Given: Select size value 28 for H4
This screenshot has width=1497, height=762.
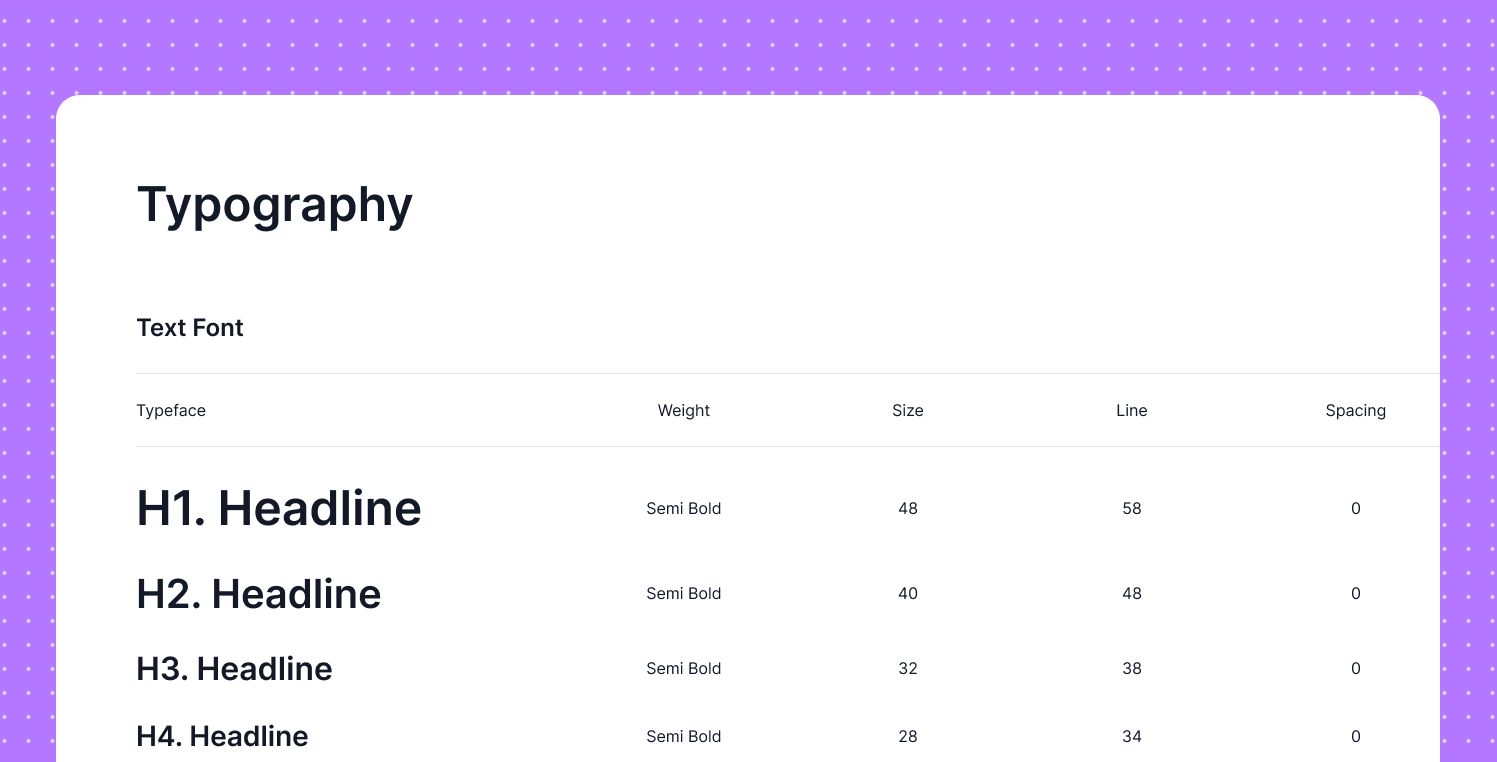Looking at the screenshot, I should [x=908, y=736].
